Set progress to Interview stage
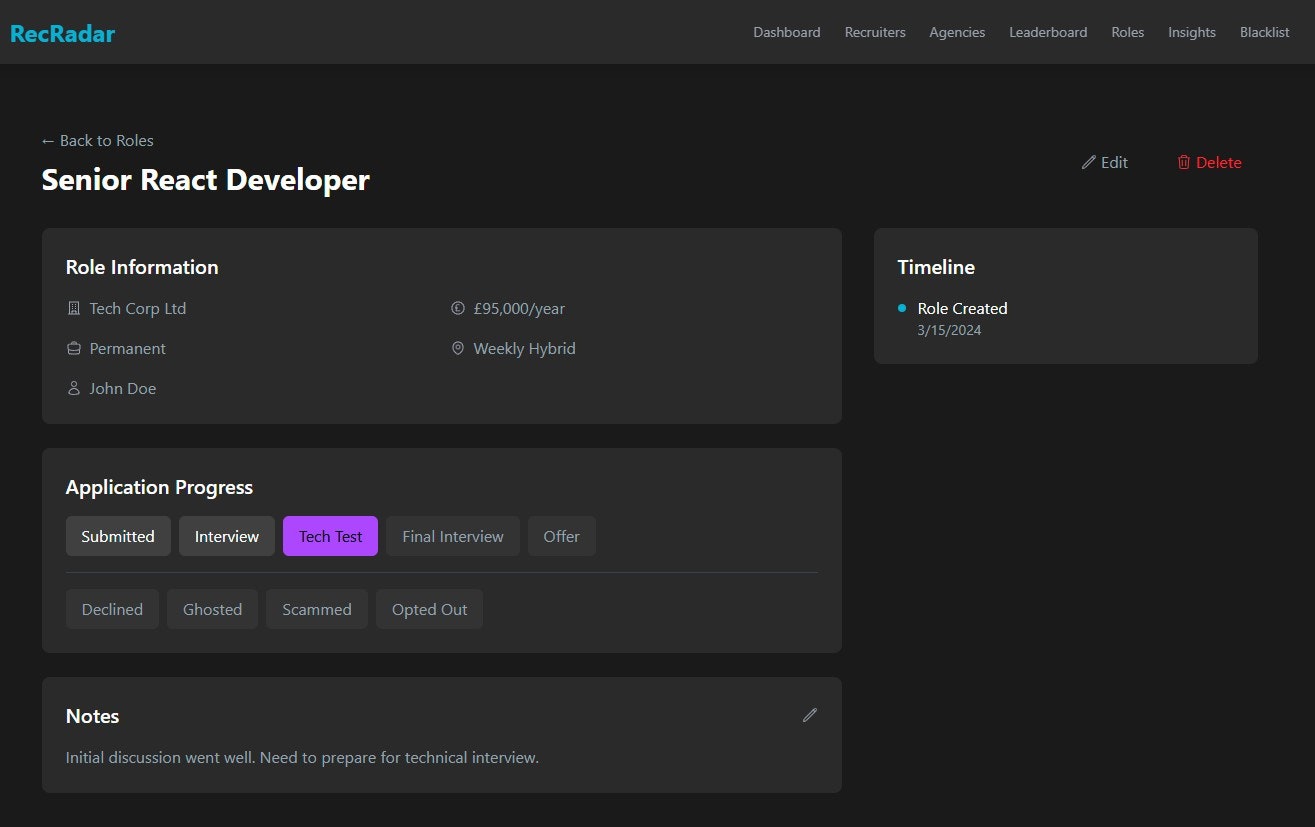The width and height of the screenshot is (1315, 827). tap(227, 536)
